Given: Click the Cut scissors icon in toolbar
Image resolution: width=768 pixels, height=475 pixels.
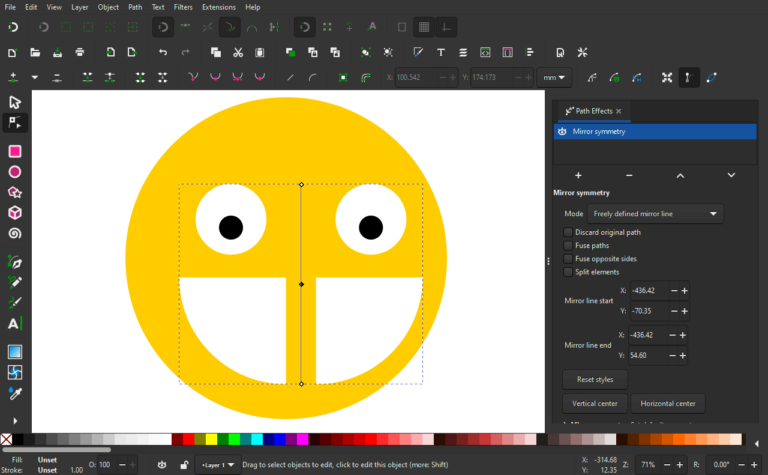Looking at the screenshot, I should pos(237,52).
